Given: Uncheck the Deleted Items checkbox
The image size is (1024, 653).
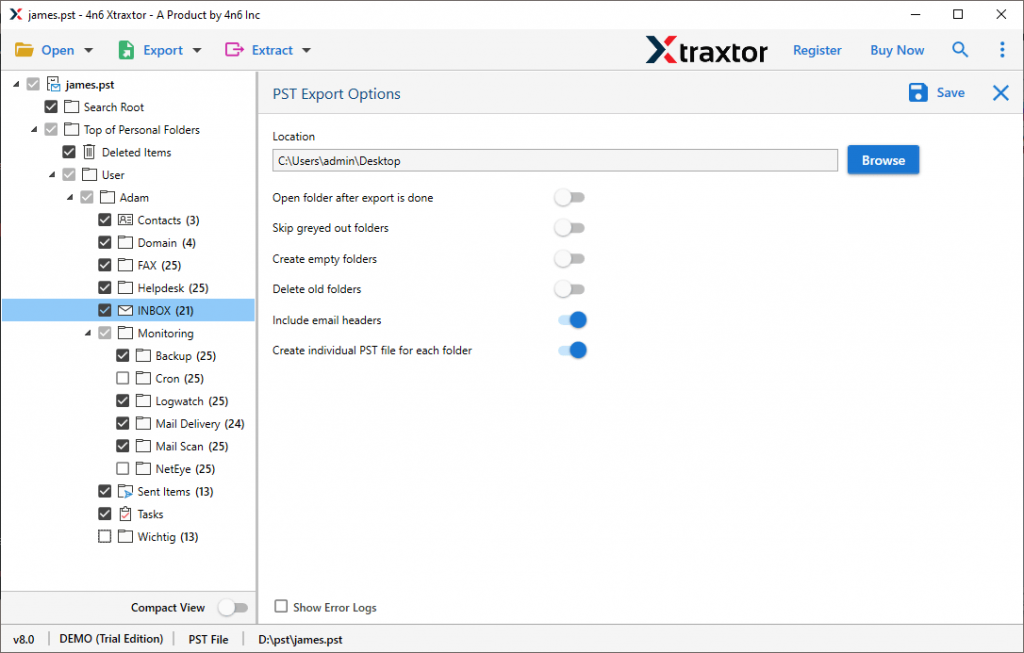Looking at the screenshot, I should (68, 151).
